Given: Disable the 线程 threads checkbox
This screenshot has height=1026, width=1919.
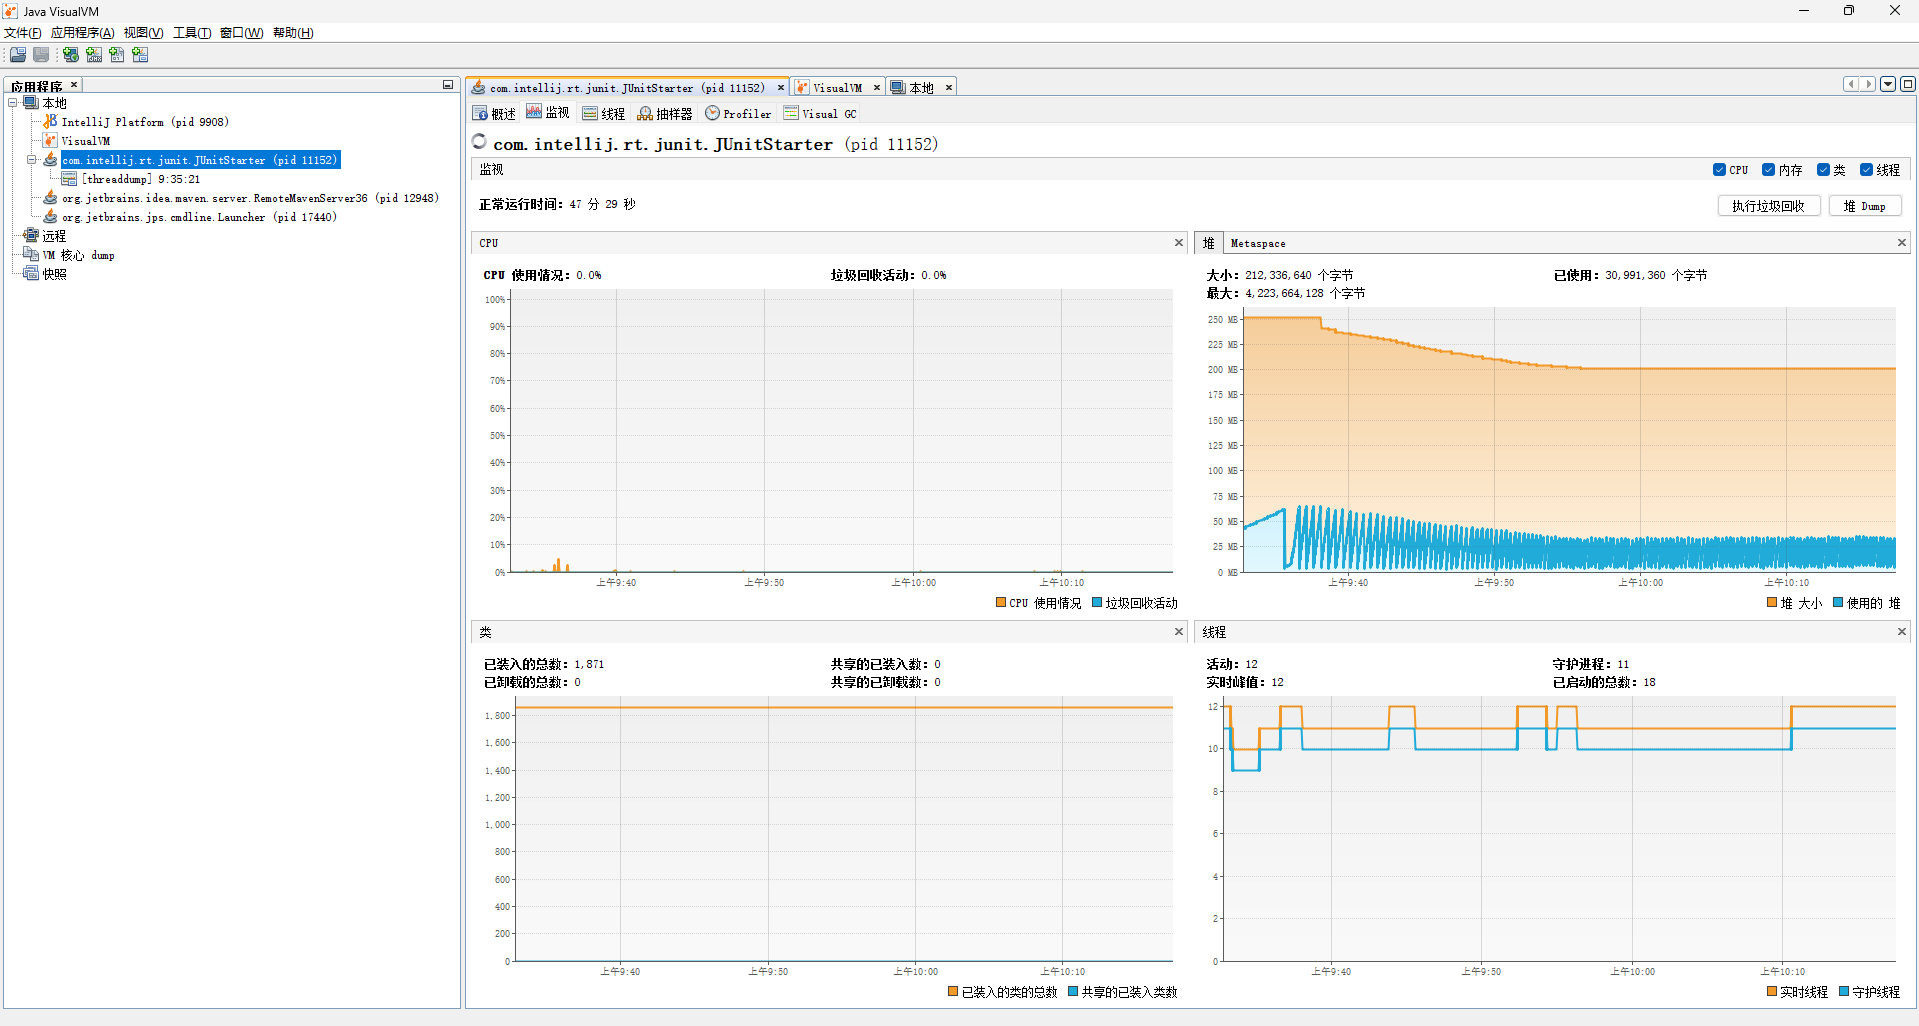Looking at the screenshot, I should [x=1866, y=170].
